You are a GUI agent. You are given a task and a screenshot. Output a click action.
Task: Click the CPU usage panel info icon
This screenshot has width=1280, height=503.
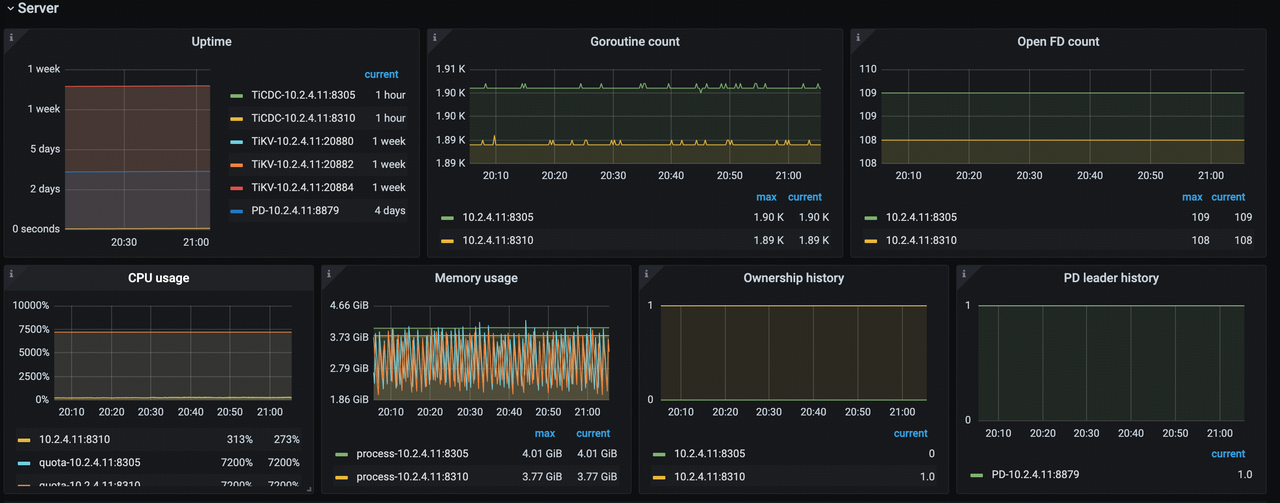point(10,272)
